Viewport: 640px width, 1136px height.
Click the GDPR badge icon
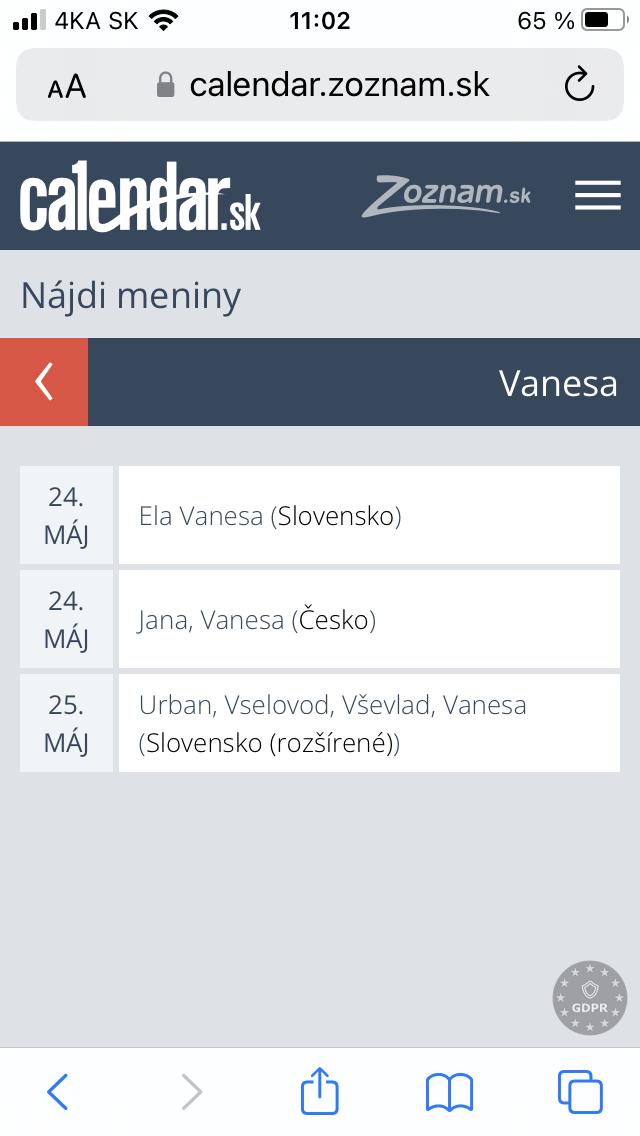[590, 998]
